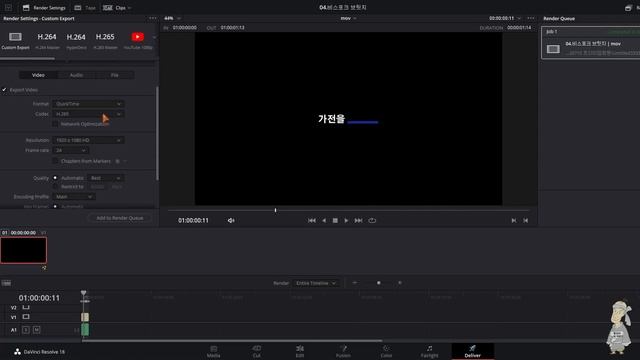Viewport: 640px width, 360px height.
Task: Enable Chapters from Markers checkbox
Action: point(55,161)
